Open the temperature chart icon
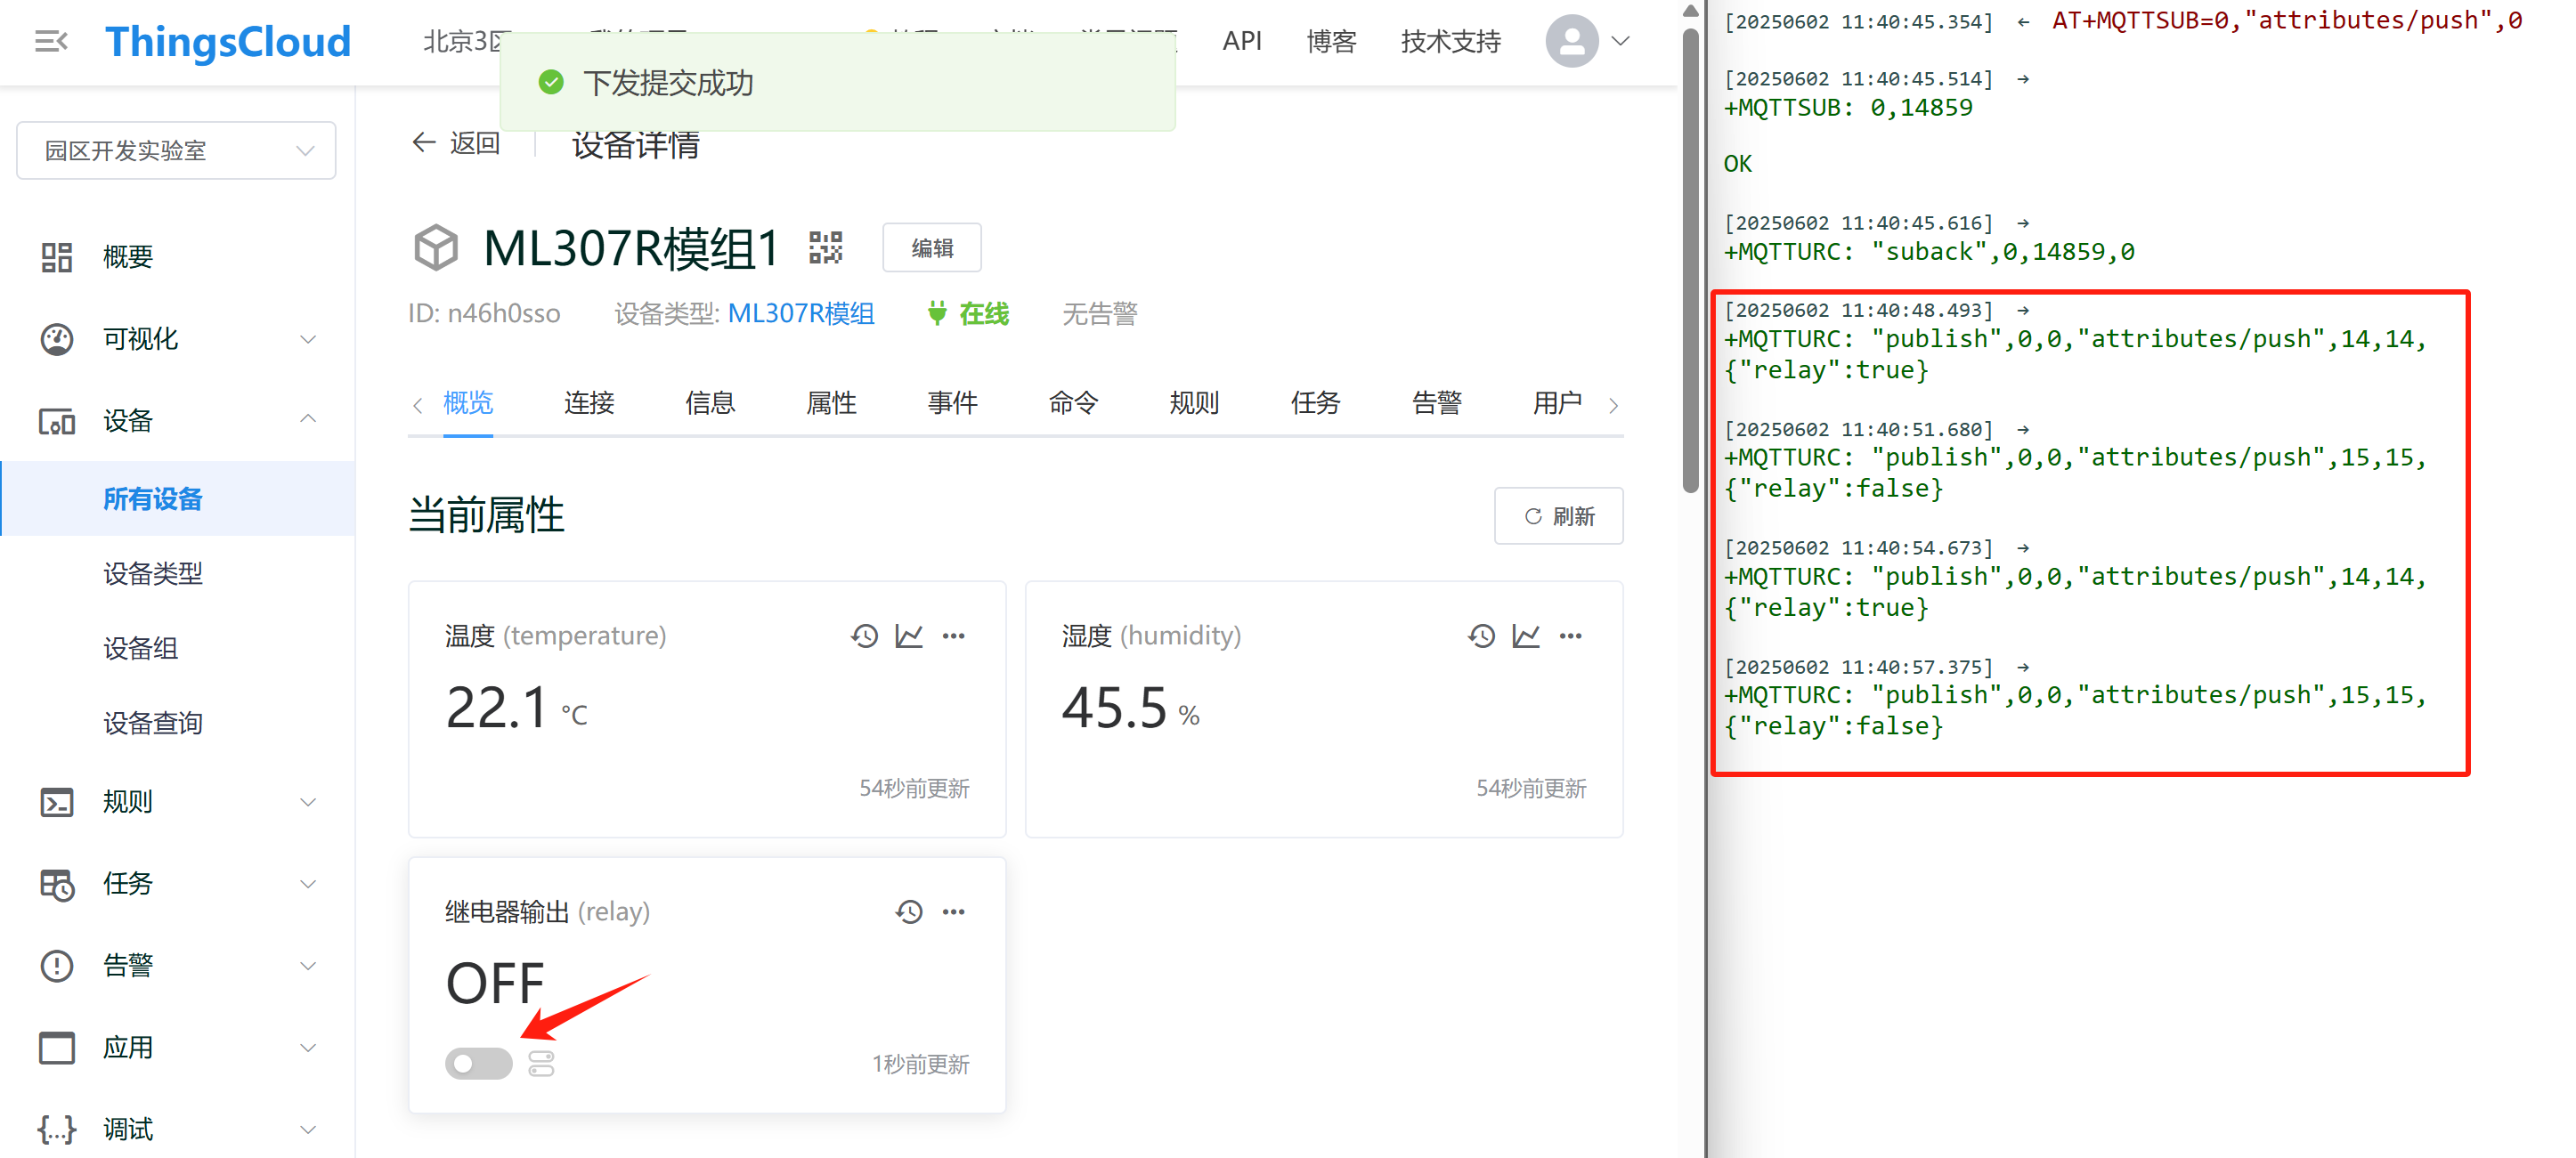2576x1158 pixels. (x=909, y=636)
